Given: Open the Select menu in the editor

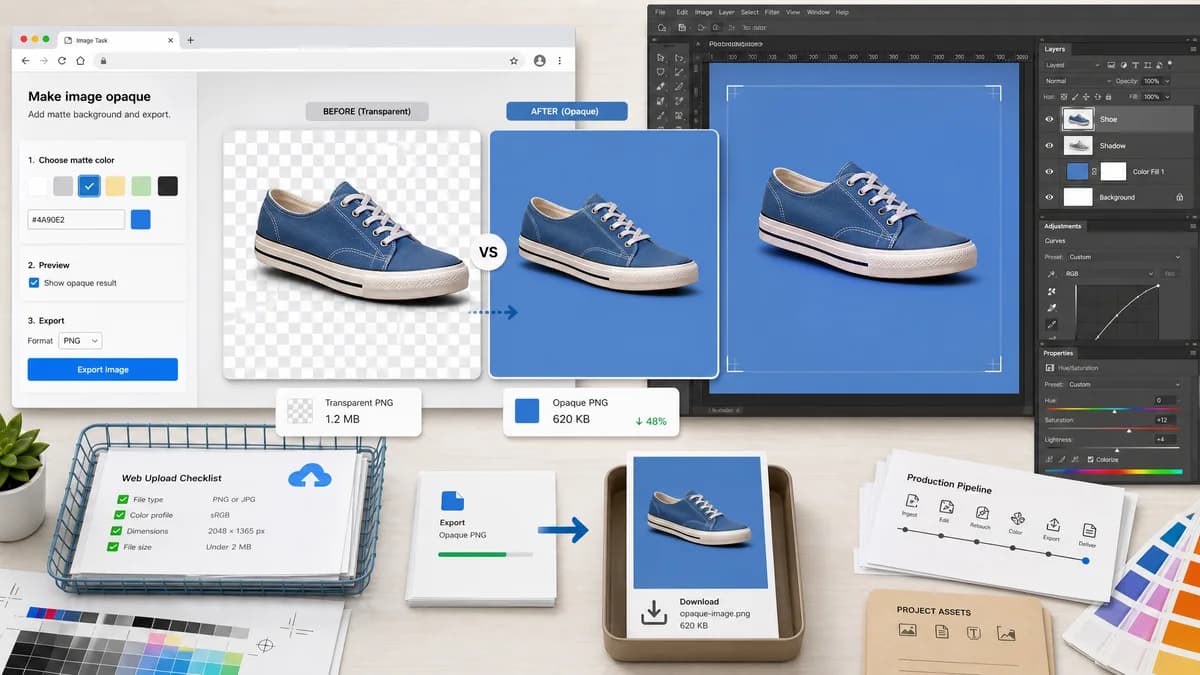Looking at the screenshot, I should (x=749, y=12).
